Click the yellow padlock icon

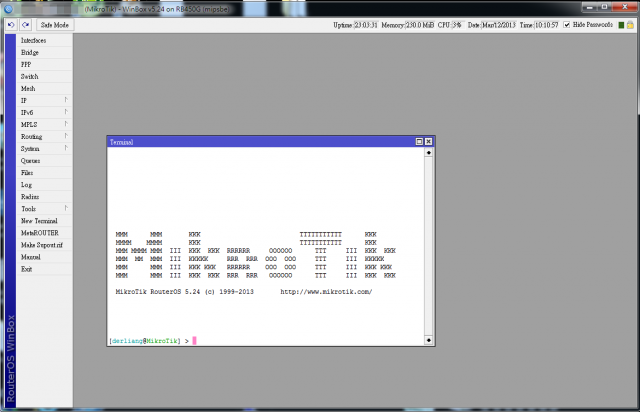[631, 25]
